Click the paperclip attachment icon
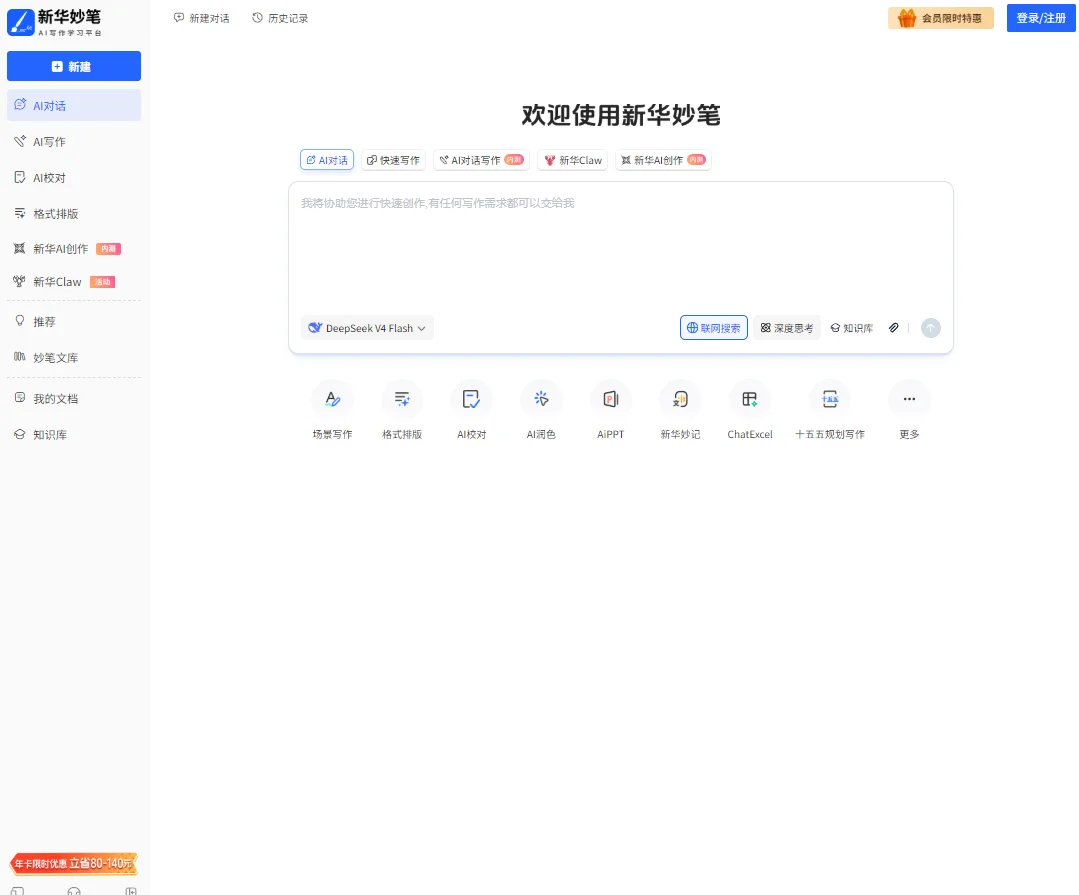Screen dimensions: 1079x895 pos(893,328)
